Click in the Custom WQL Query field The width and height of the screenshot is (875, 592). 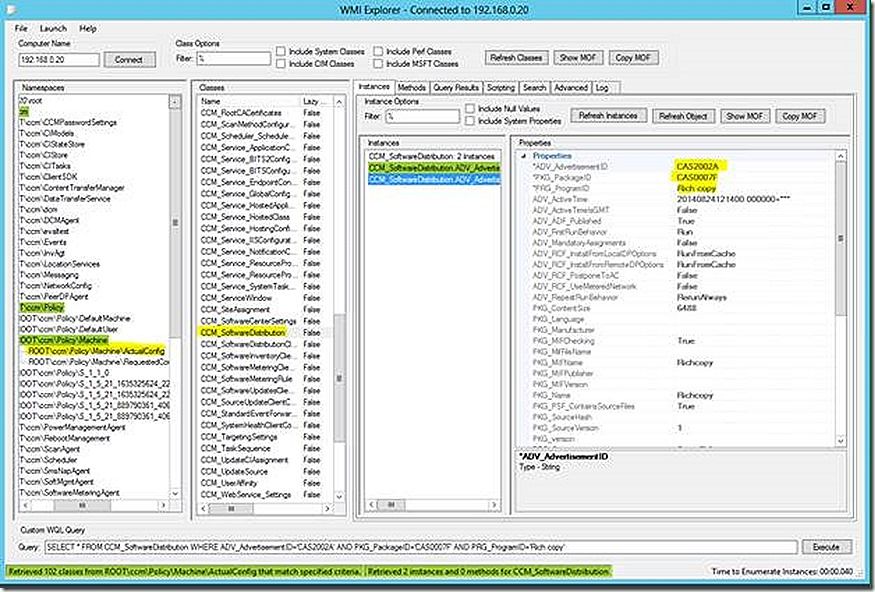[x=421, y=547]
